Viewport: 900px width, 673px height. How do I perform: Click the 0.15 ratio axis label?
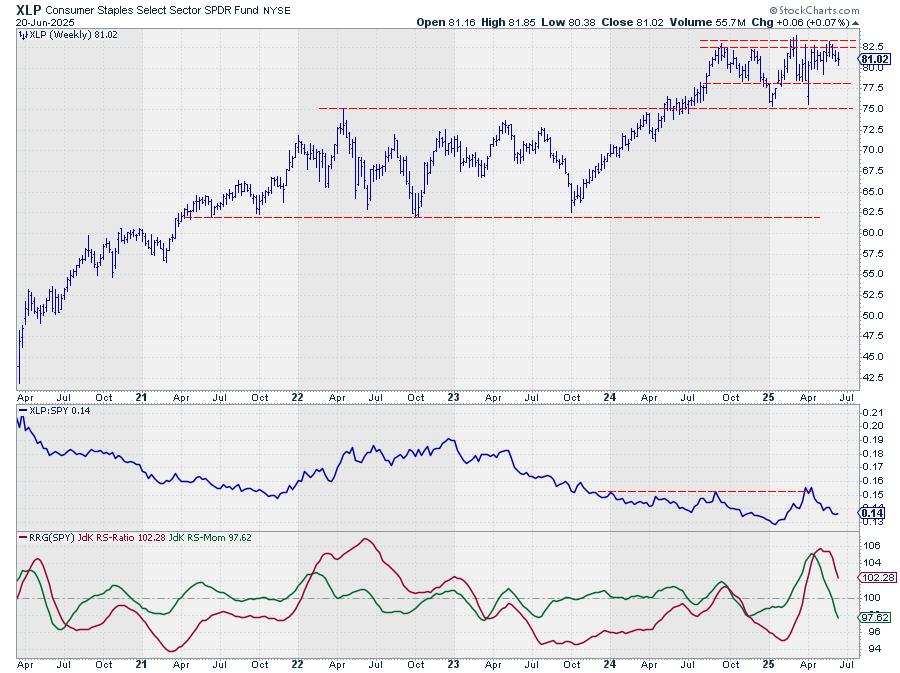(x=872, y=495)
